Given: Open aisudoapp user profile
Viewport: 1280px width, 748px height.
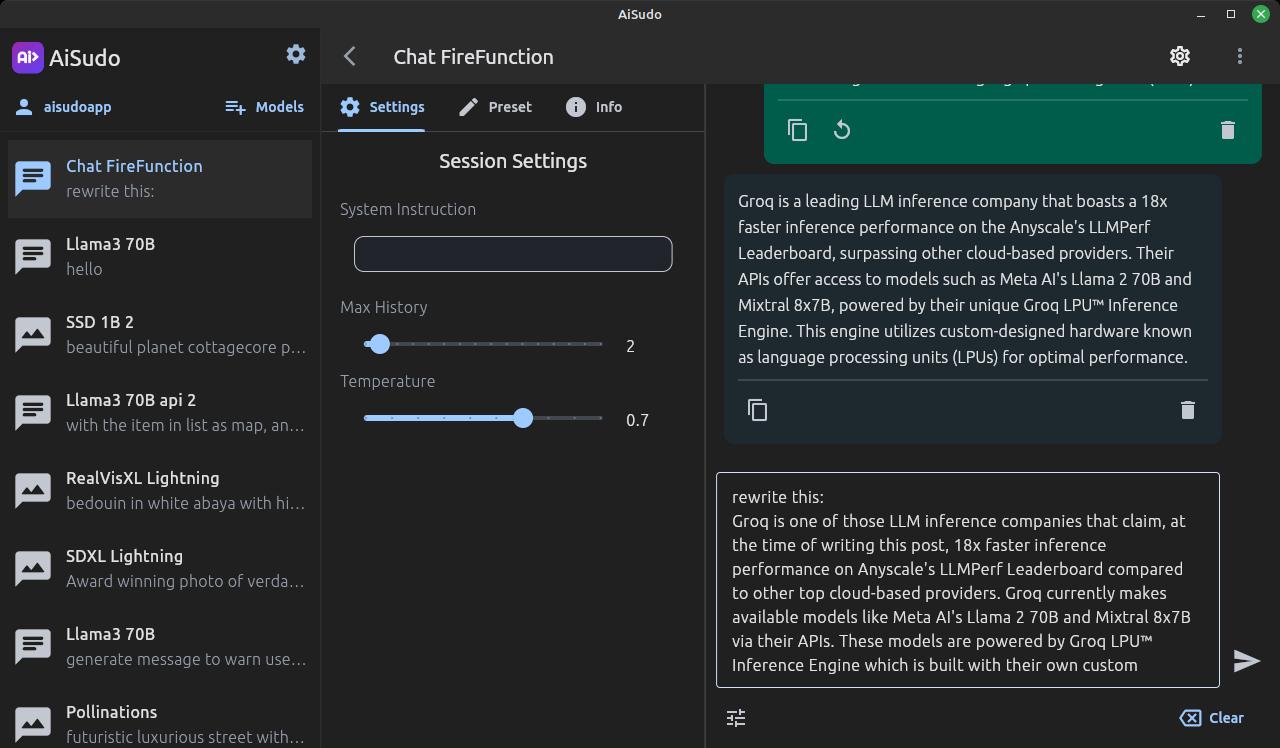Looking at the screenshot, I should pyautogui.click(x=64, y=107).
